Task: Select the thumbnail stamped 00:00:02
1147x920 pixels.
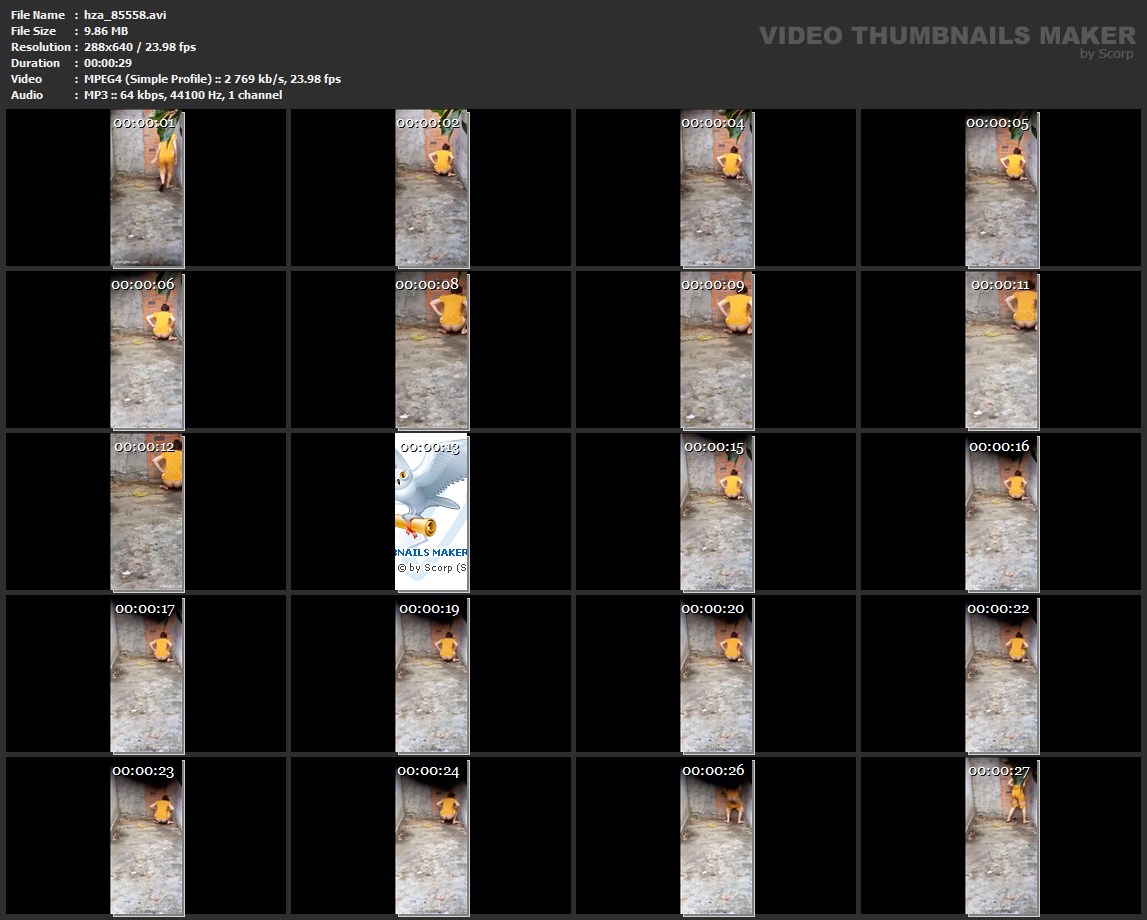Action: [432, 189]
